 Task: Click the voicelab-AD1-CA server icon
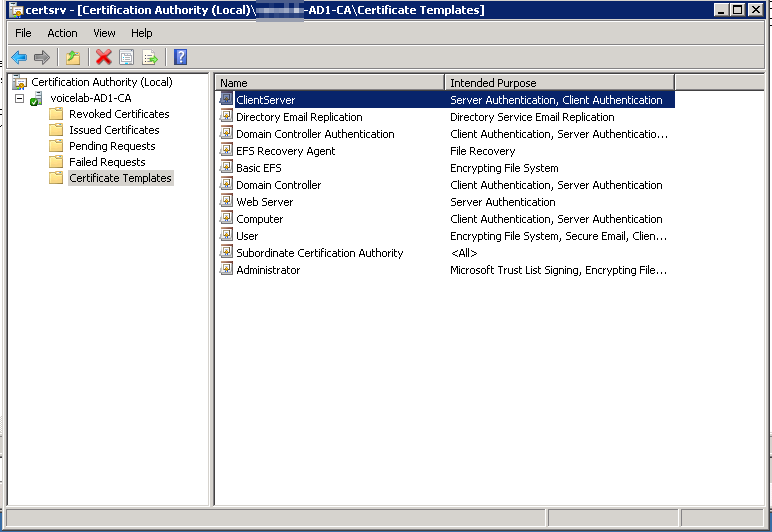pyautogui.click(x=36, y=98)
